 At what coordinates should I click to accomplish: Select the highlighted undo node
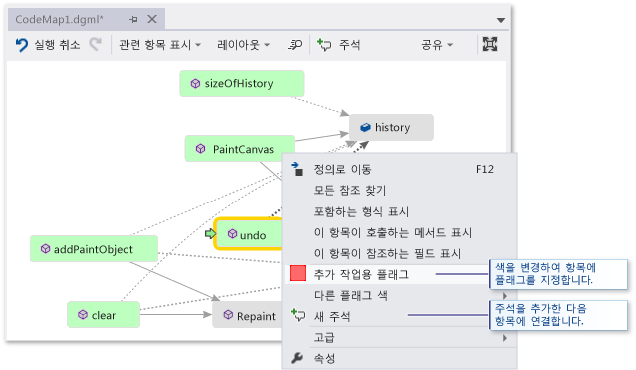pos(248,234)
